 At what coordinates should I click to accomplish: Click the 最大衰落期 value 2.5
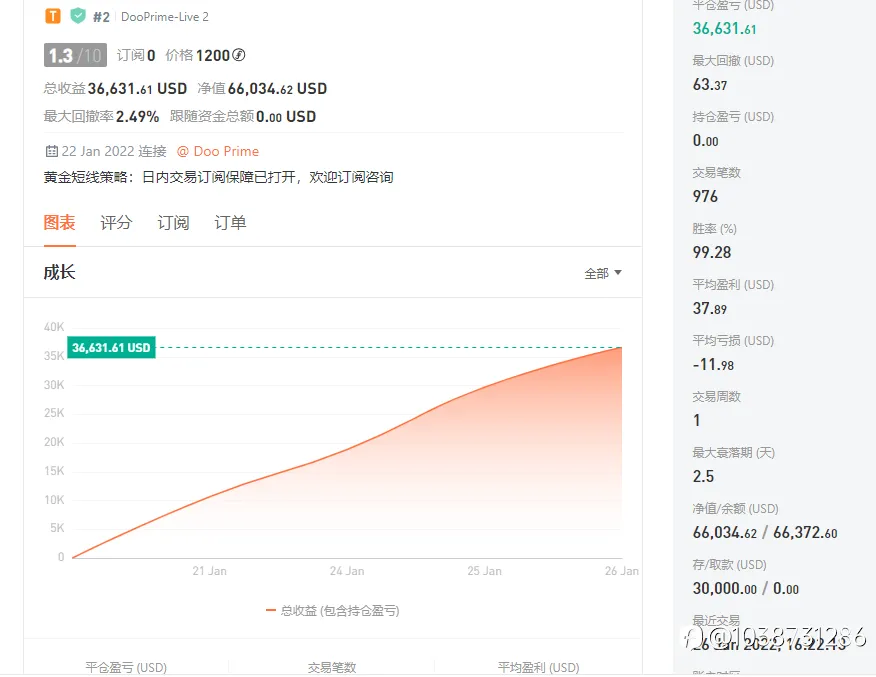click(703, 476)
